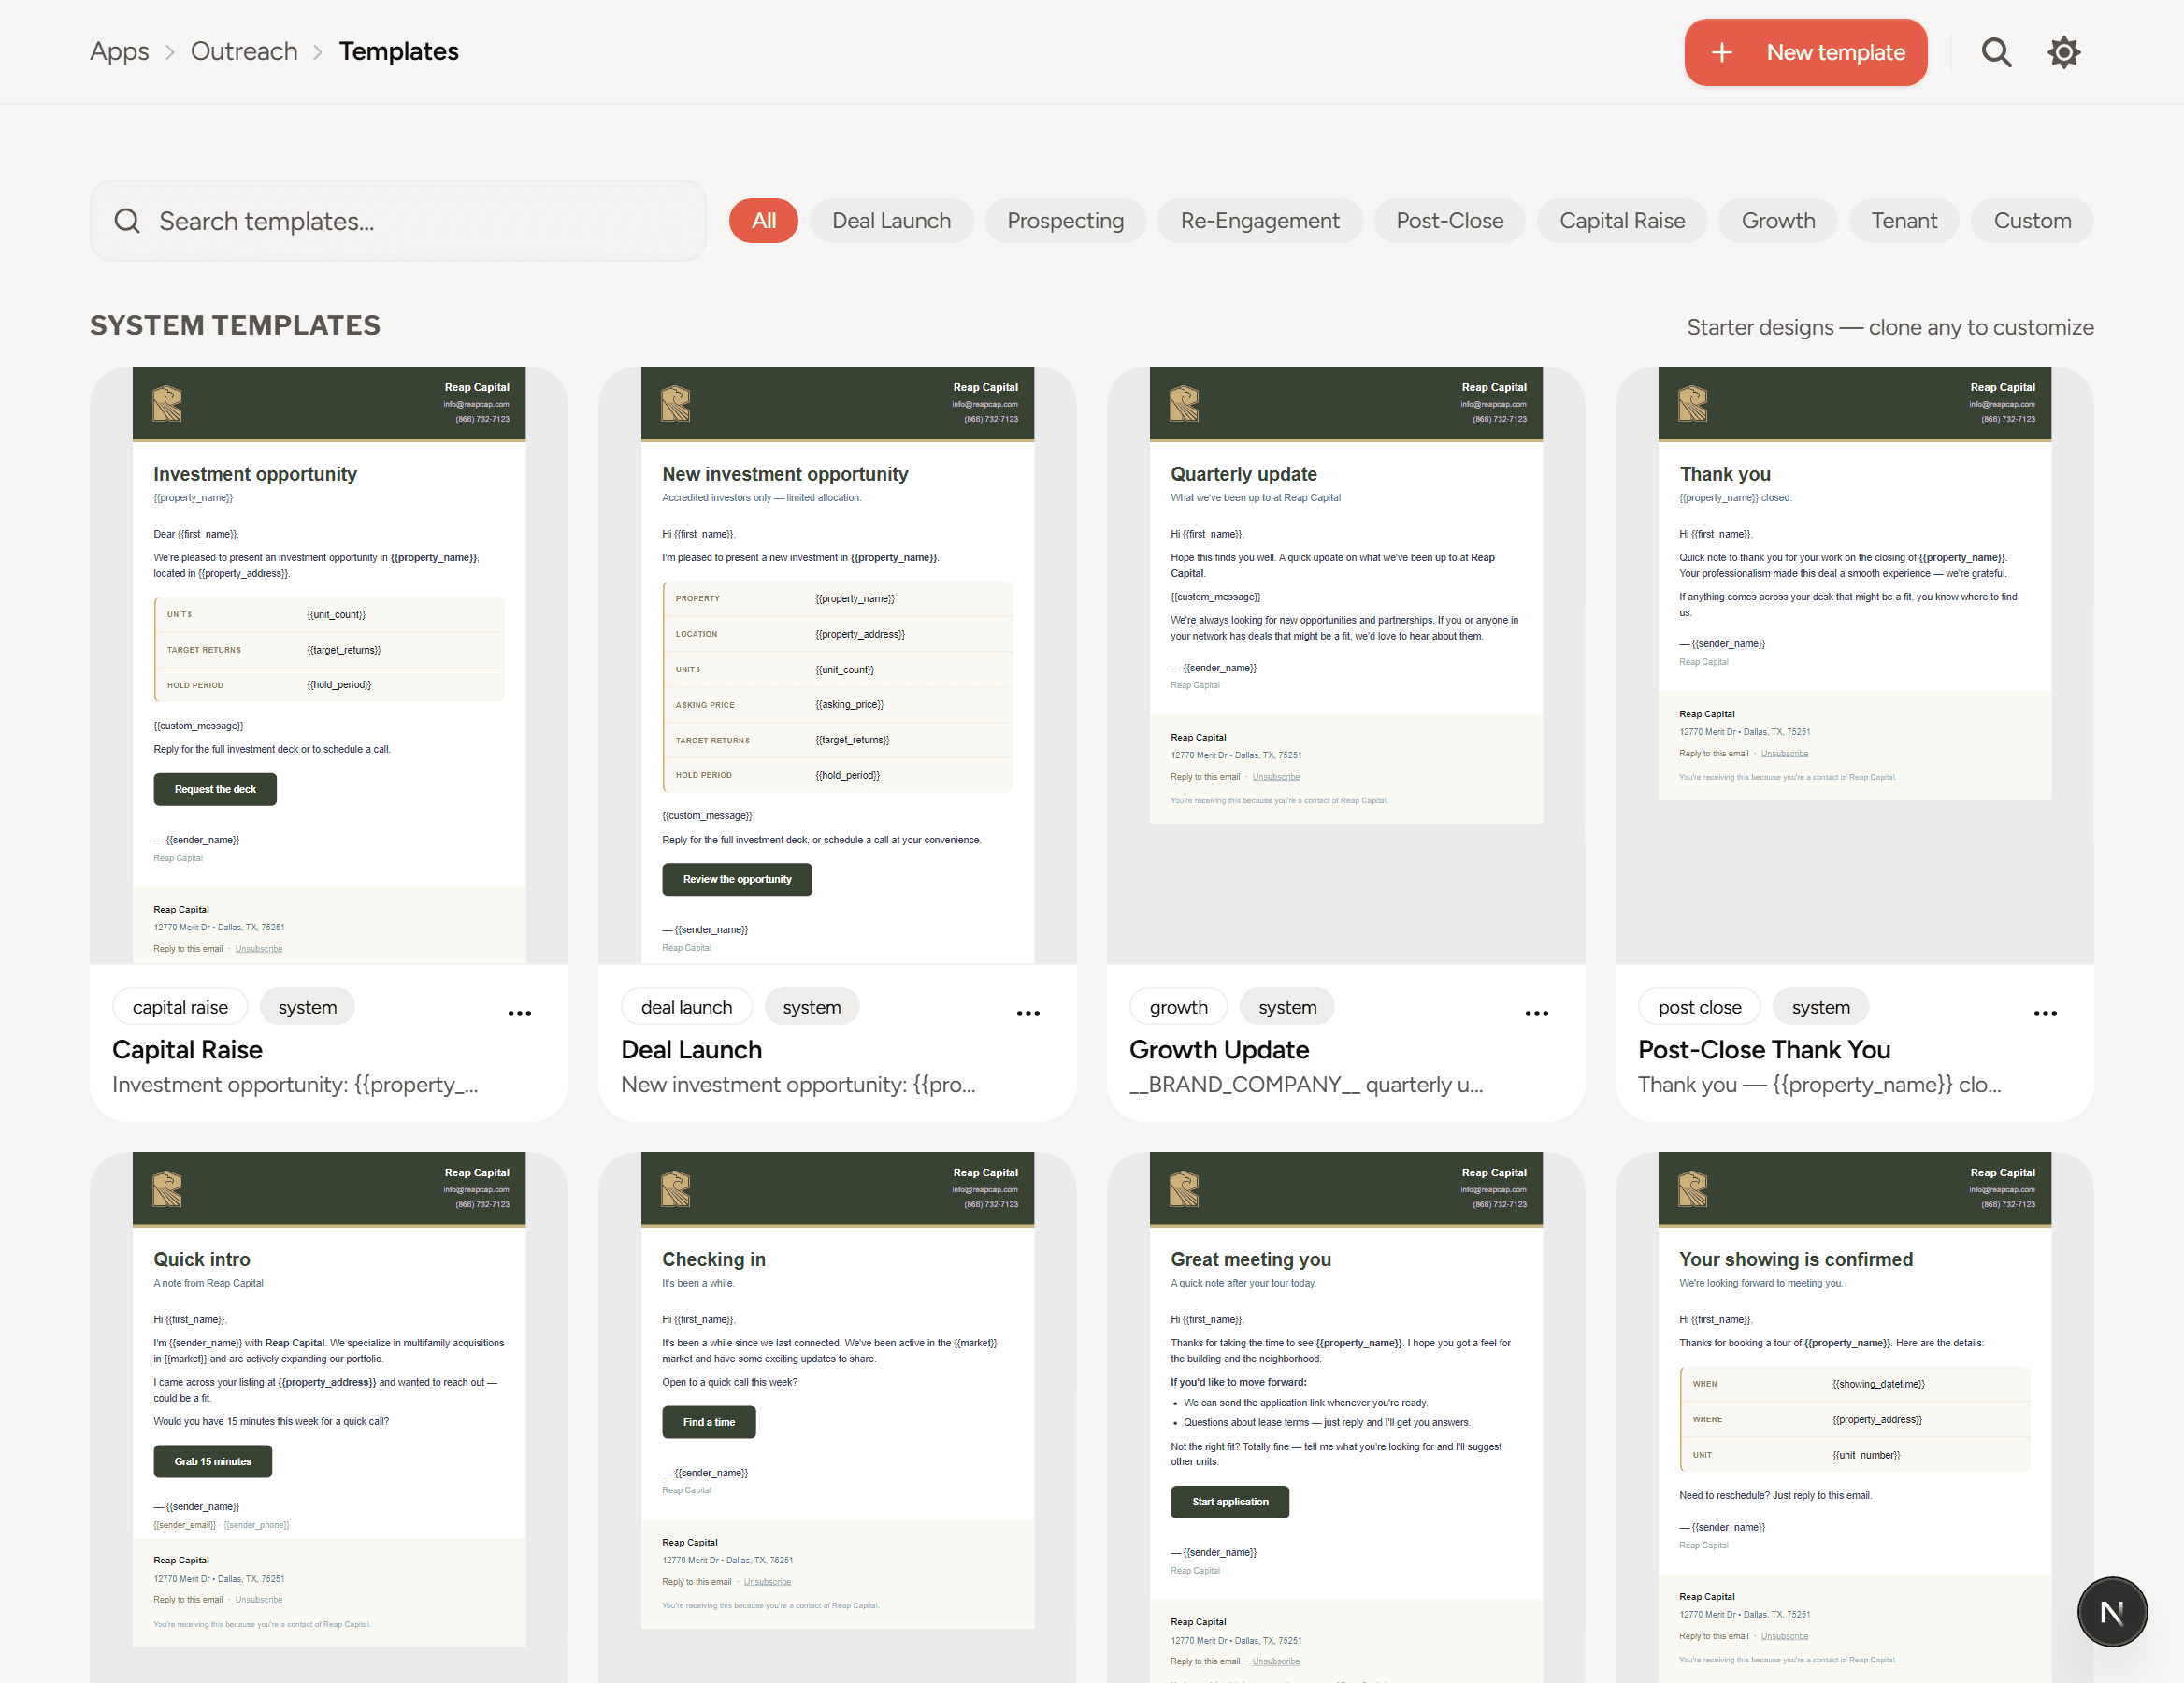Open the three-dot menu for Growth Update

1537,1013
